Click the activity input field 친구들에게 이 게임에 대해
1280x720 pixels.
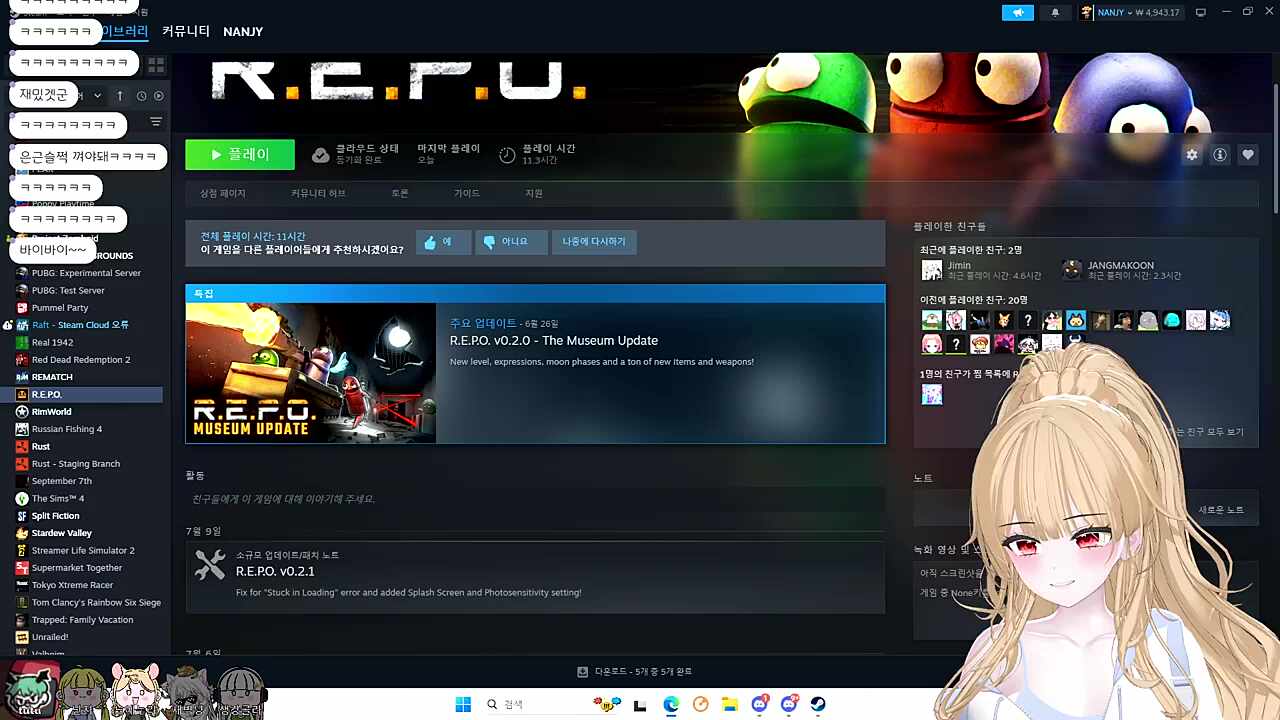[x=535, y=499]
